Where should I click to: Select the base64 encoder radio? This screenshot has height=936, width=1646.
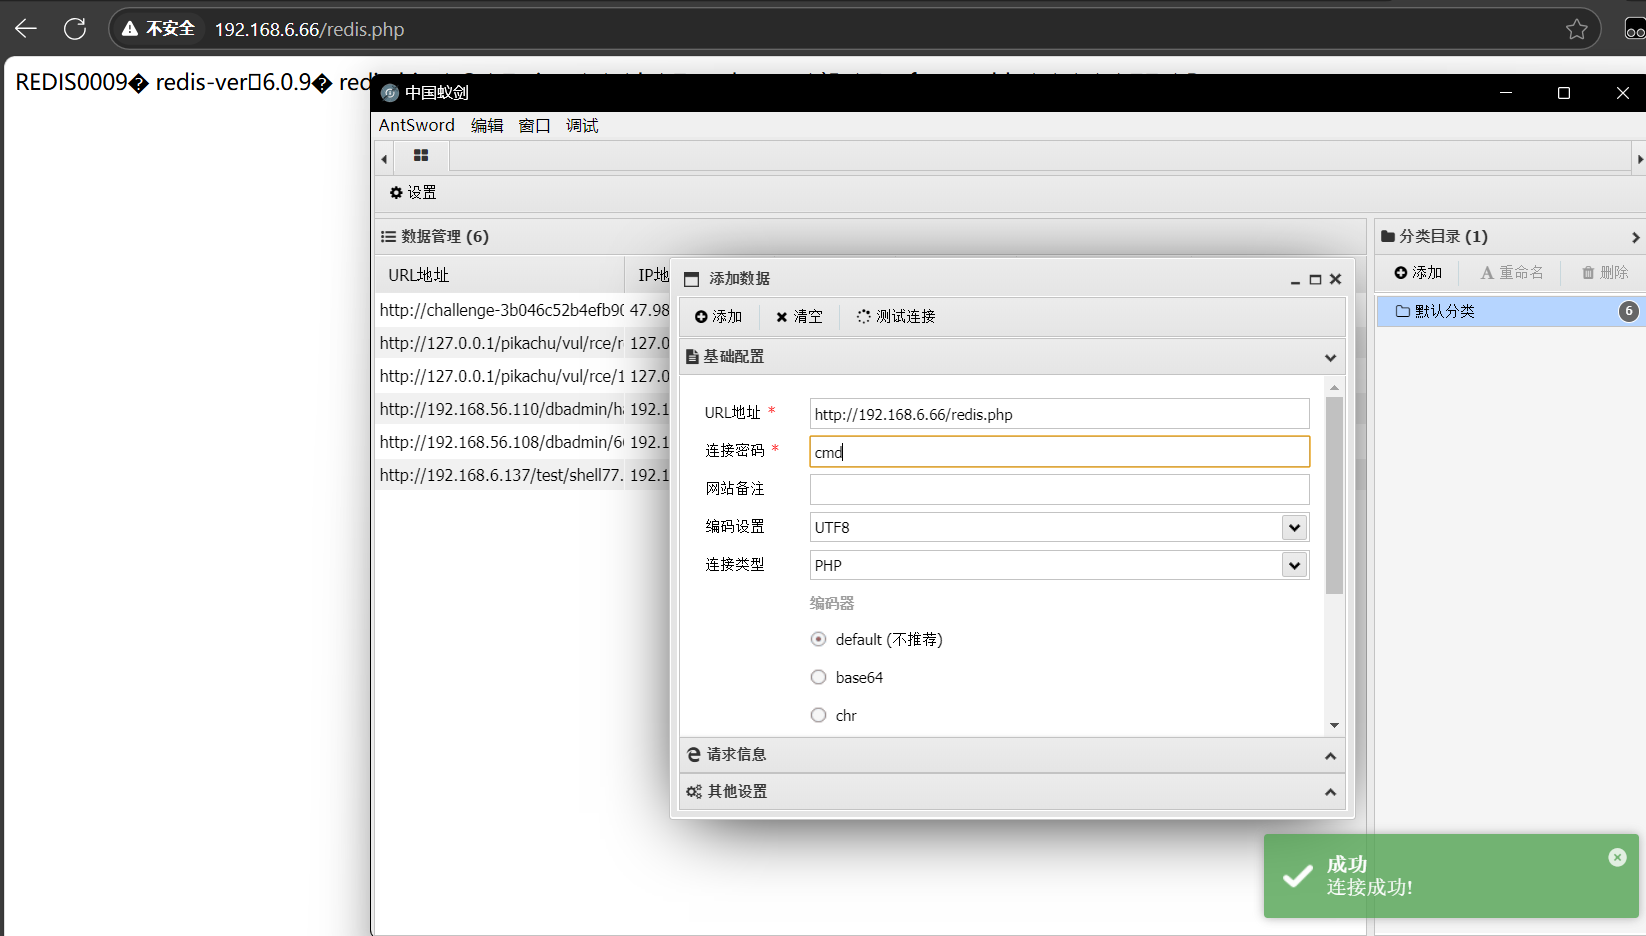point(818,677)
